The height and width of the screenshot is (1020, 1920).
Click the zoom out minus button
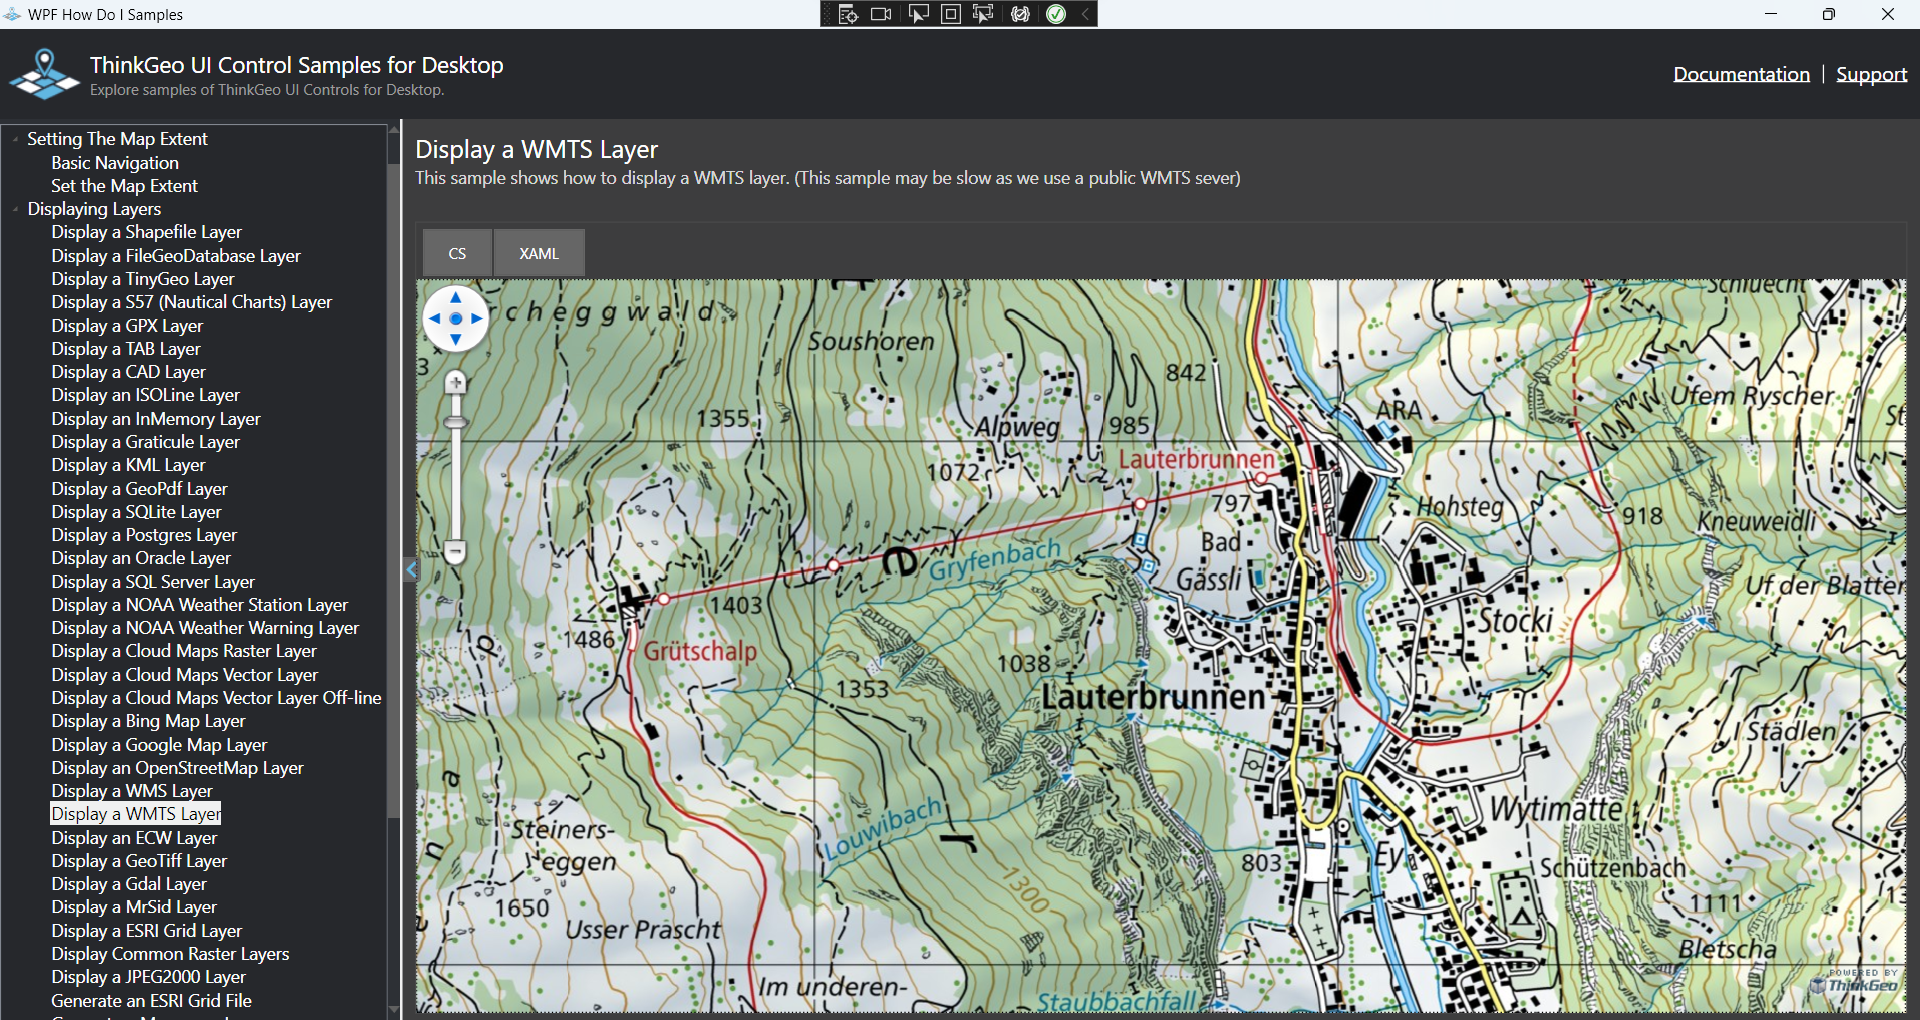(455, 551)
